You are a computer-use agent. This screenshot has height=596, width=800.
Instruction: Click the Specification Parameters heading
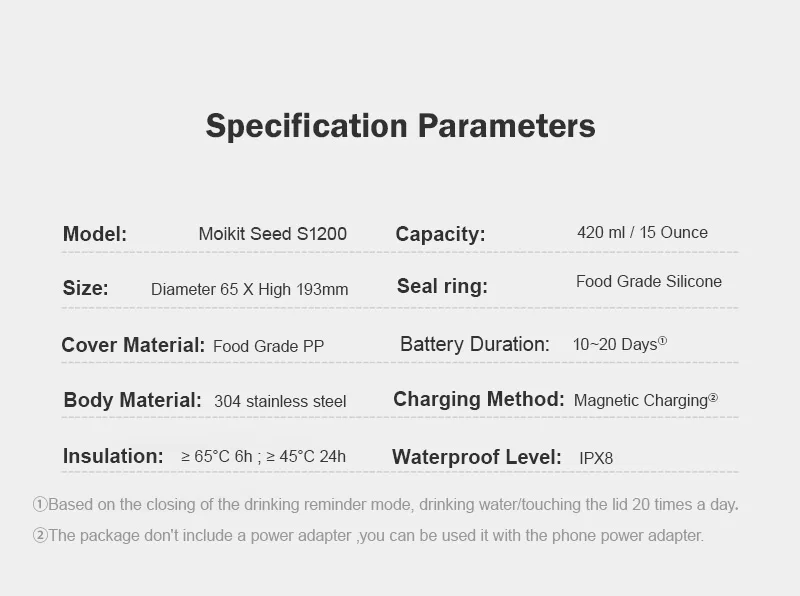click(401, 126)
